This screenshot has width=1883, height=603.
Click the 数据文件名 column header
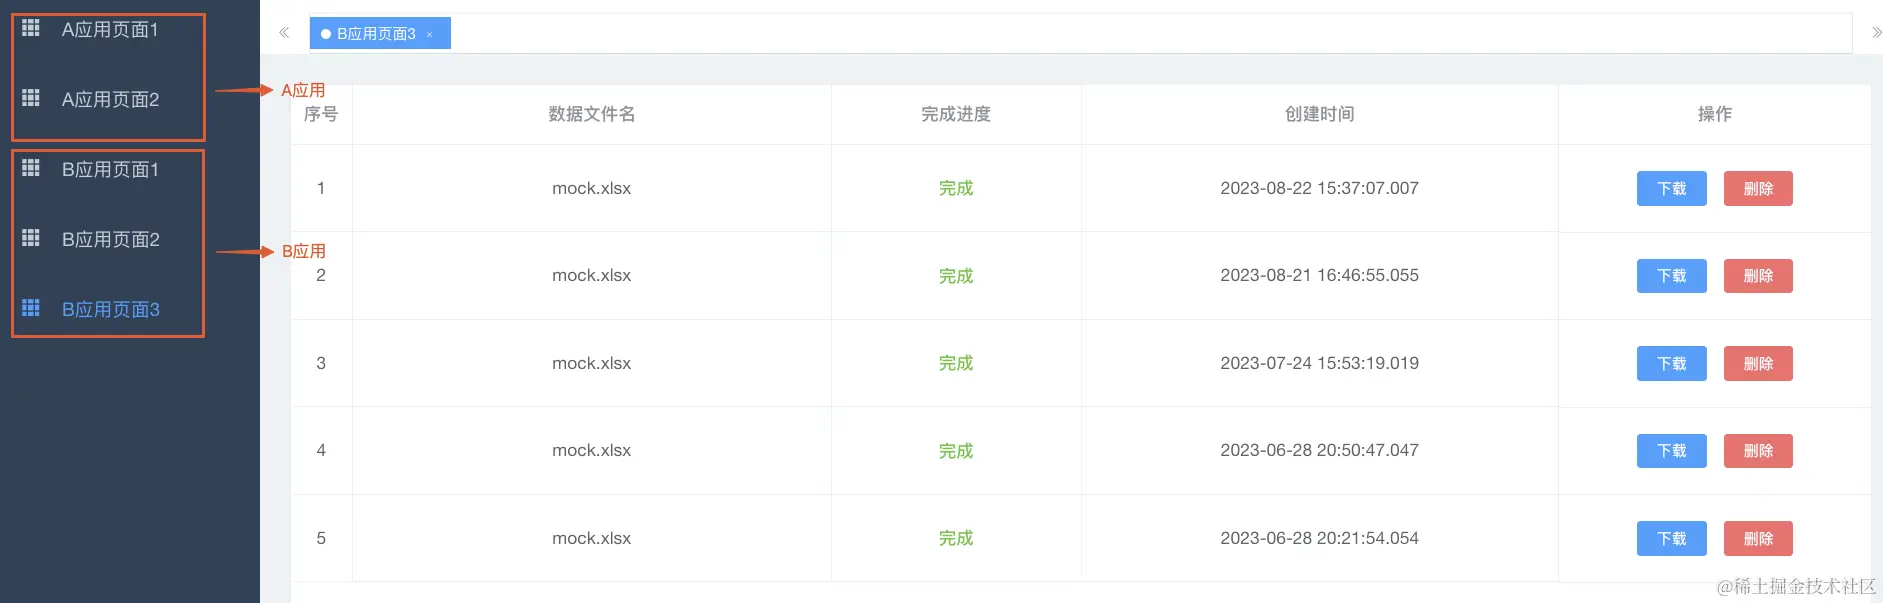point(592,114)
